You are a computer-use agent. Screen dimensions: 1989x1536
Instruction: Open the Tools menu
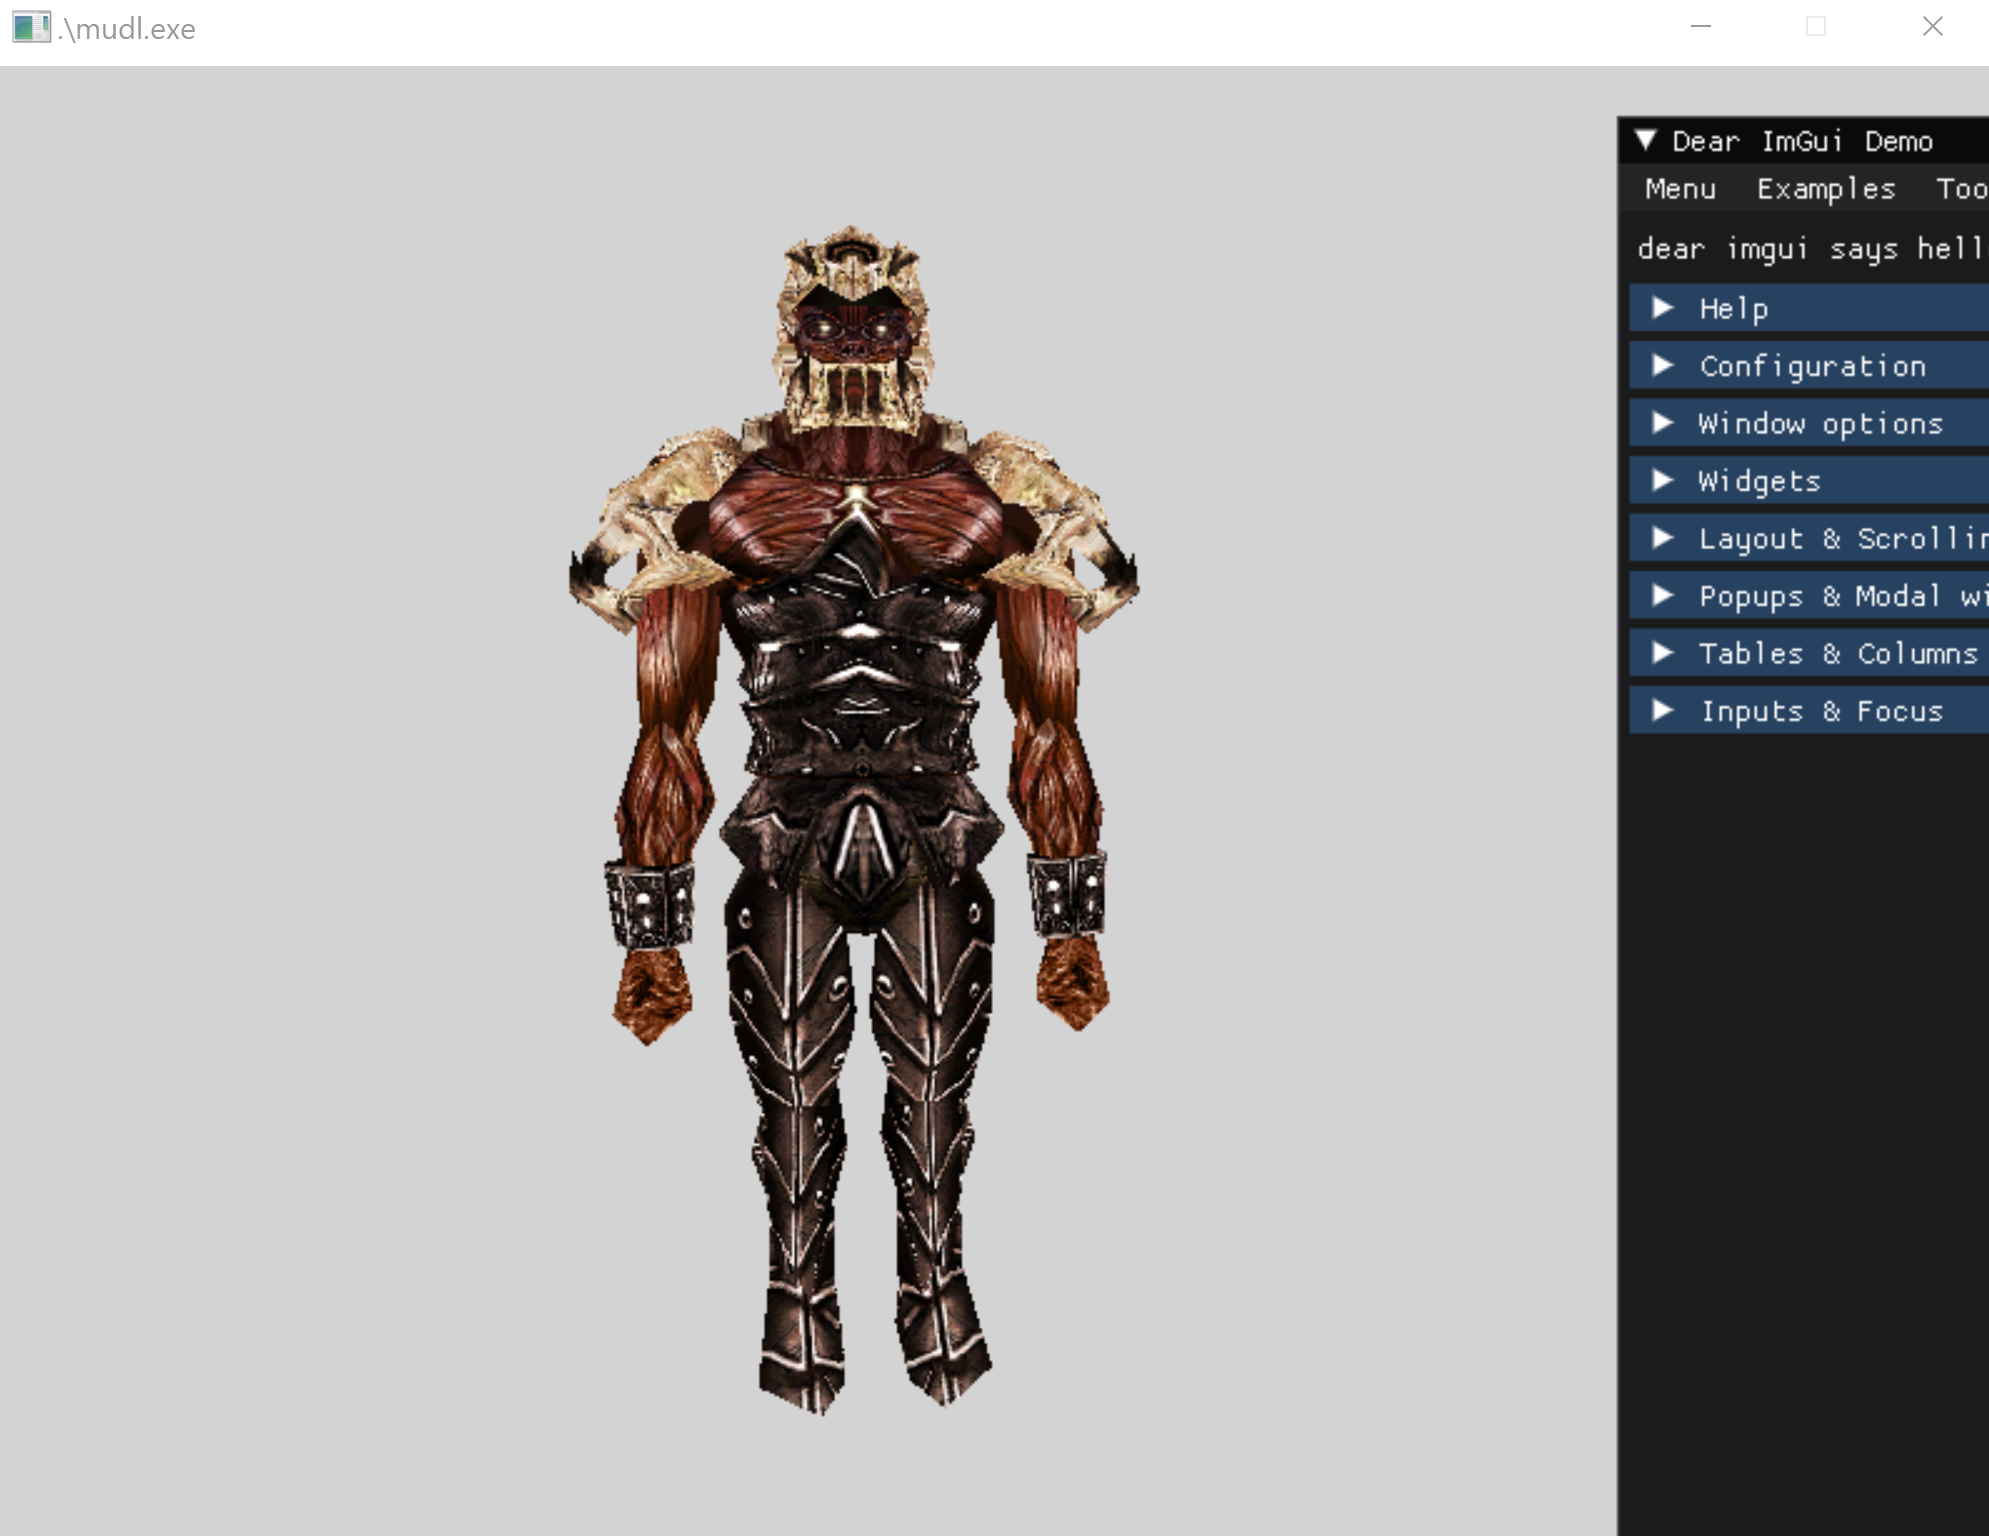[1962, 189]
